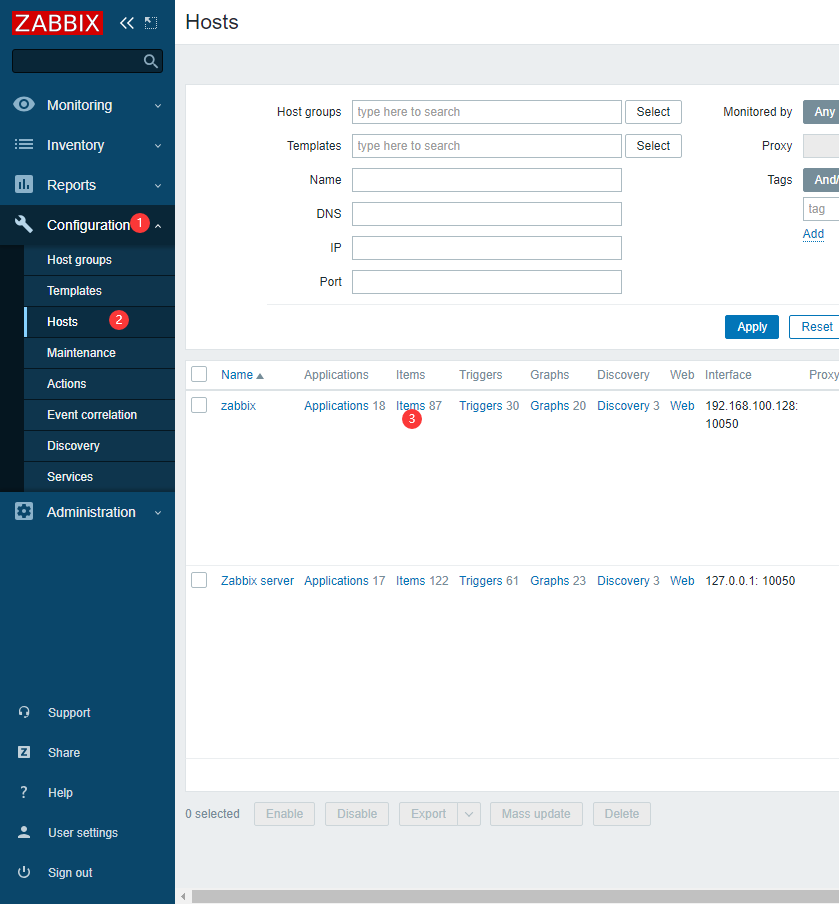Click the Share Z icon
The image size is (839, 904).
click(x=24, y=752)
